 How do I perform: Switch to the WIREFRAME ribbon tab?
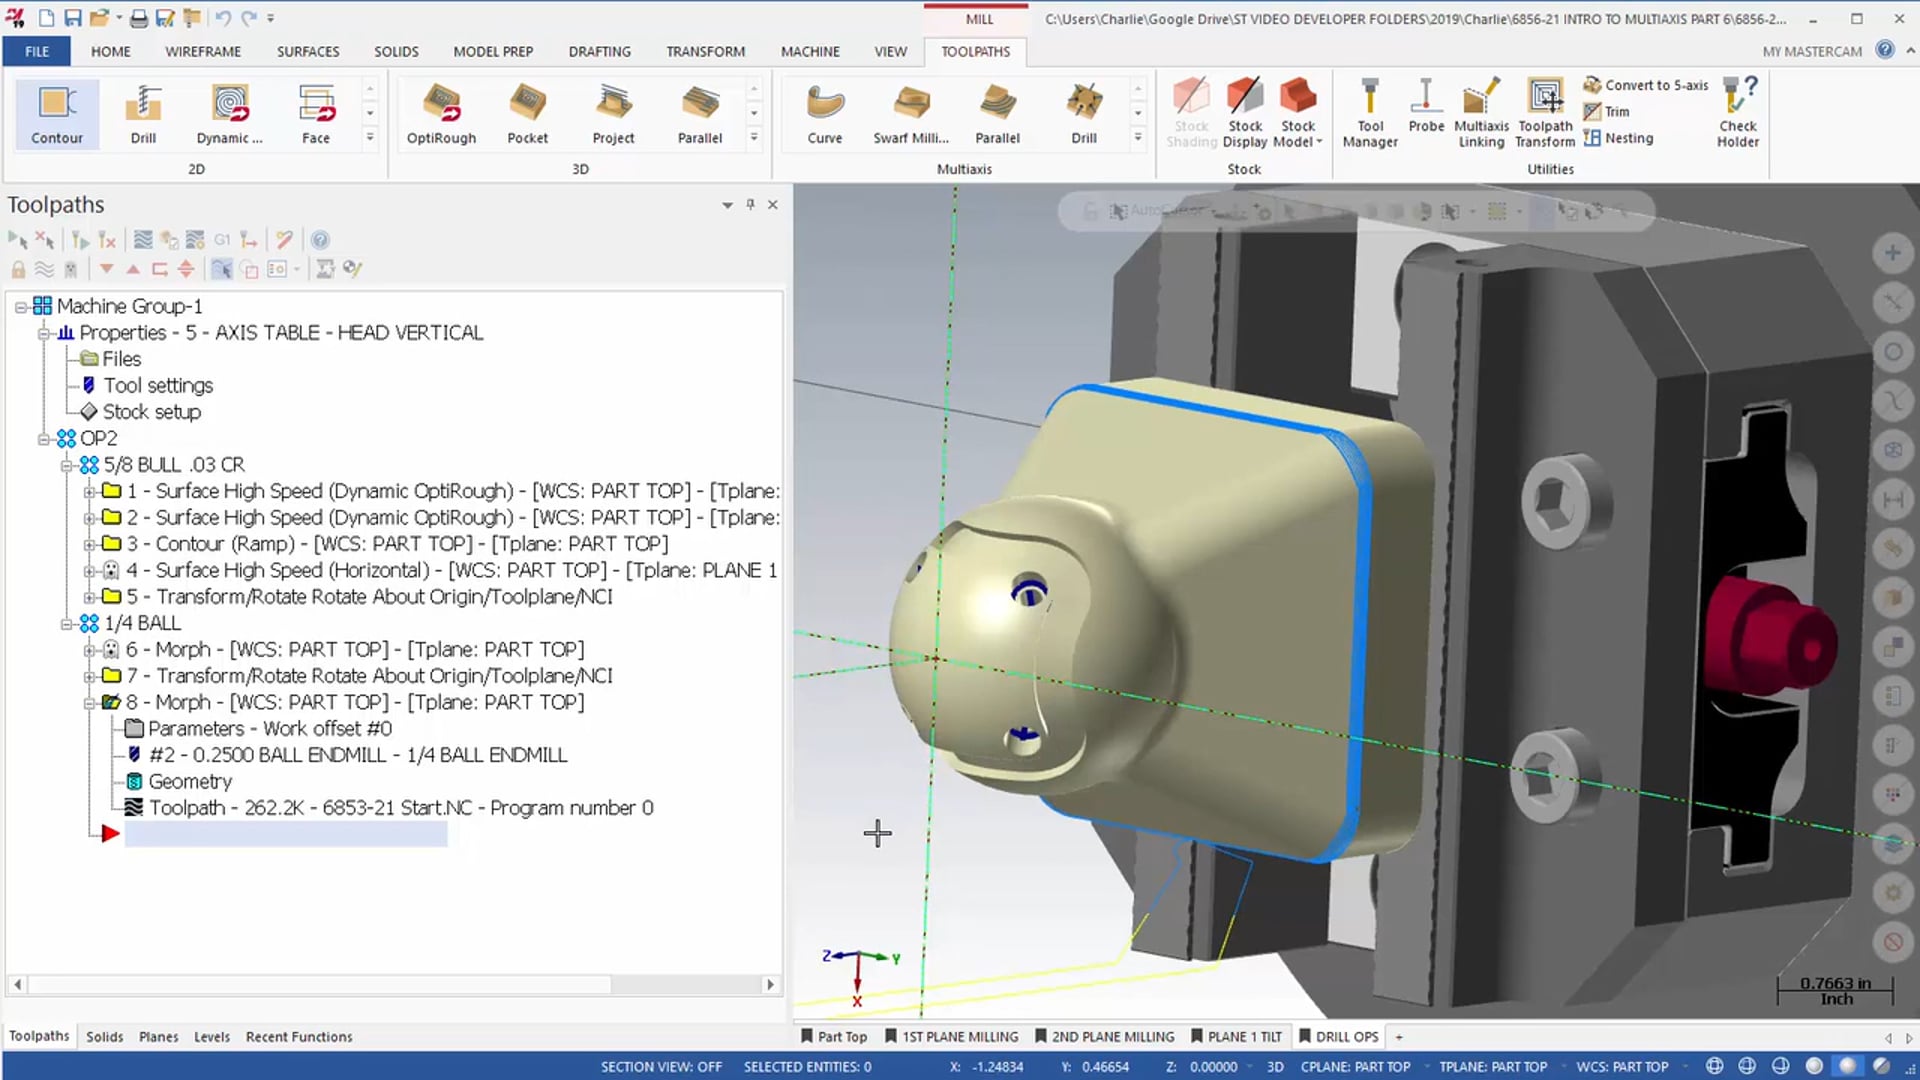click(203, 51)
